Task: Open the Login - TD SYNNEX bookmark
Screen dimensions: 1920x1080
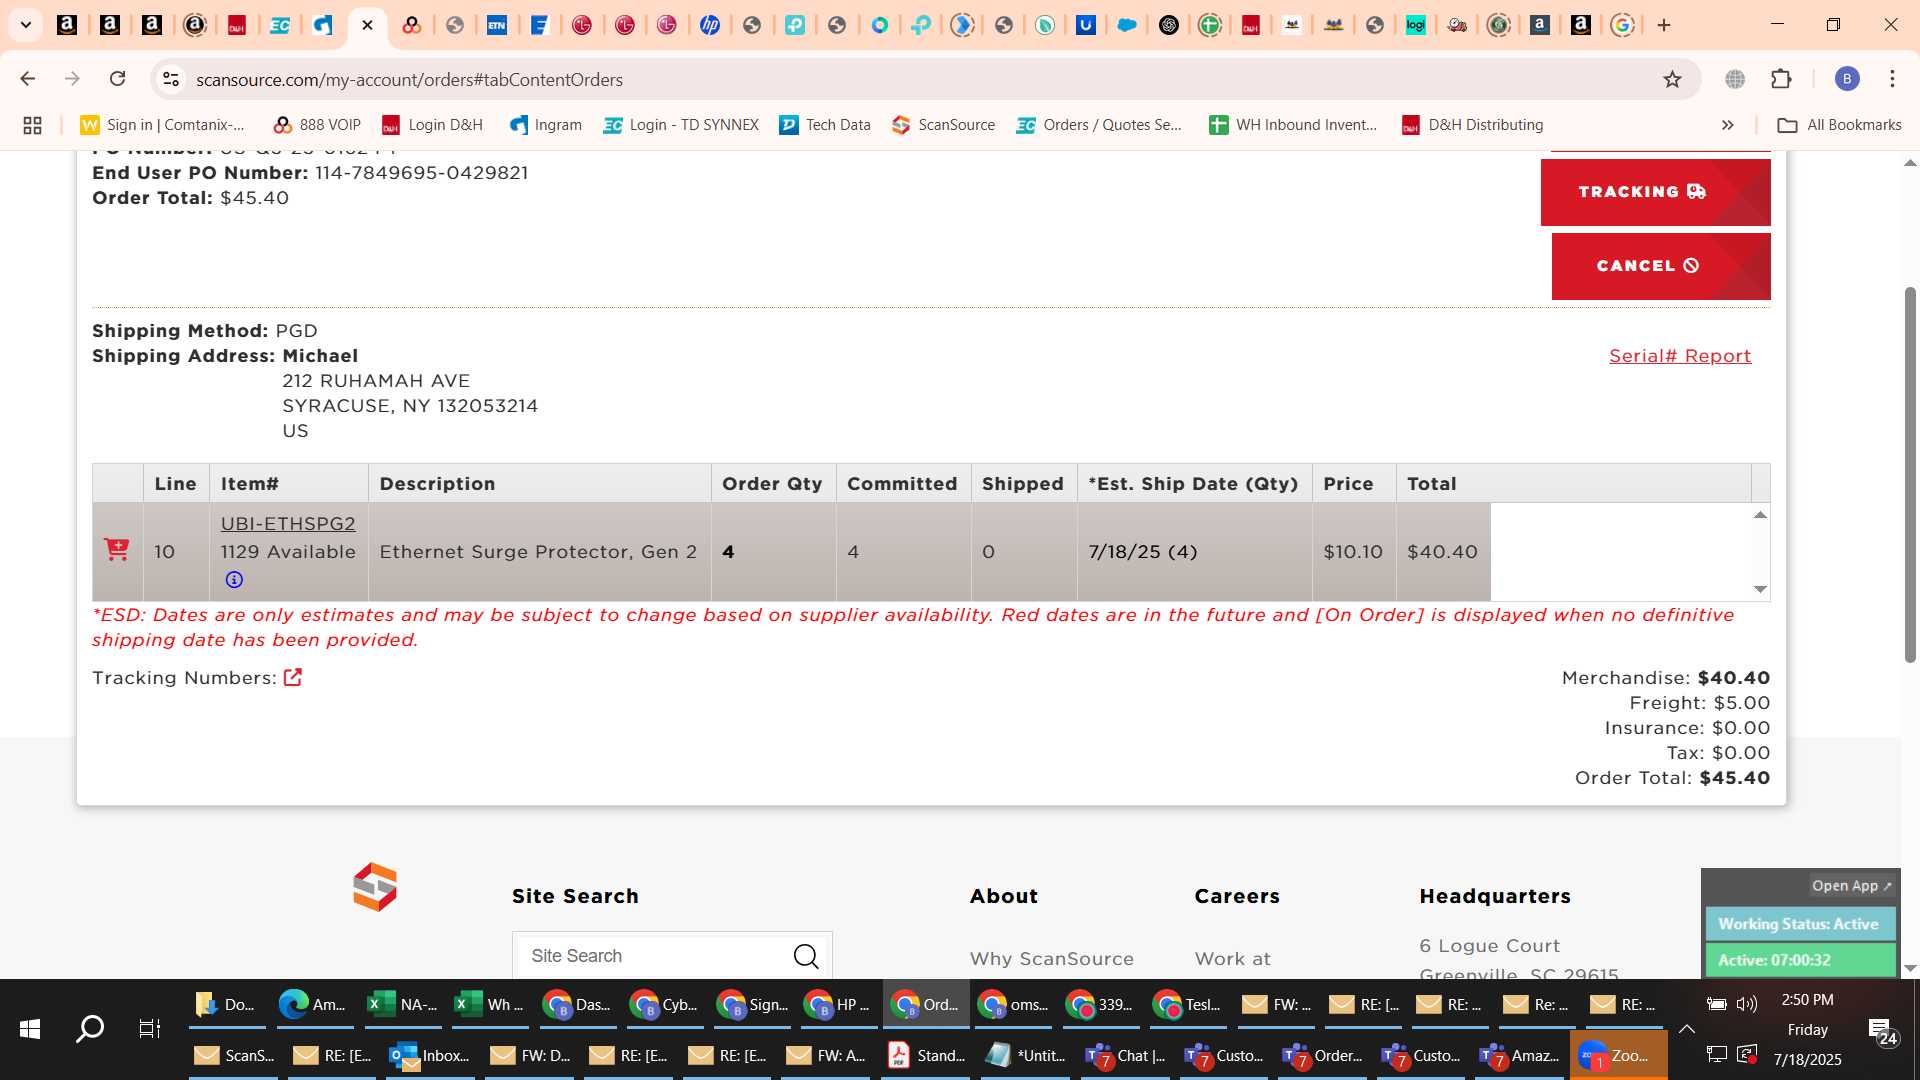Action: 681,125
